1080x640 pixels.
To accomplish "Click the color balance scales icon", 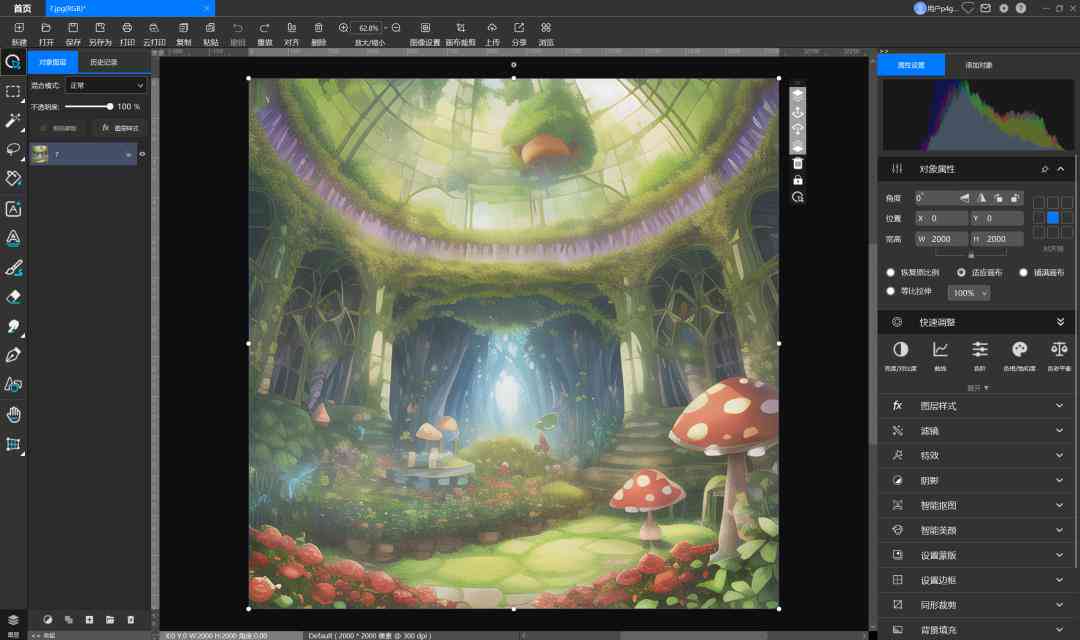I will point(1059,349).
